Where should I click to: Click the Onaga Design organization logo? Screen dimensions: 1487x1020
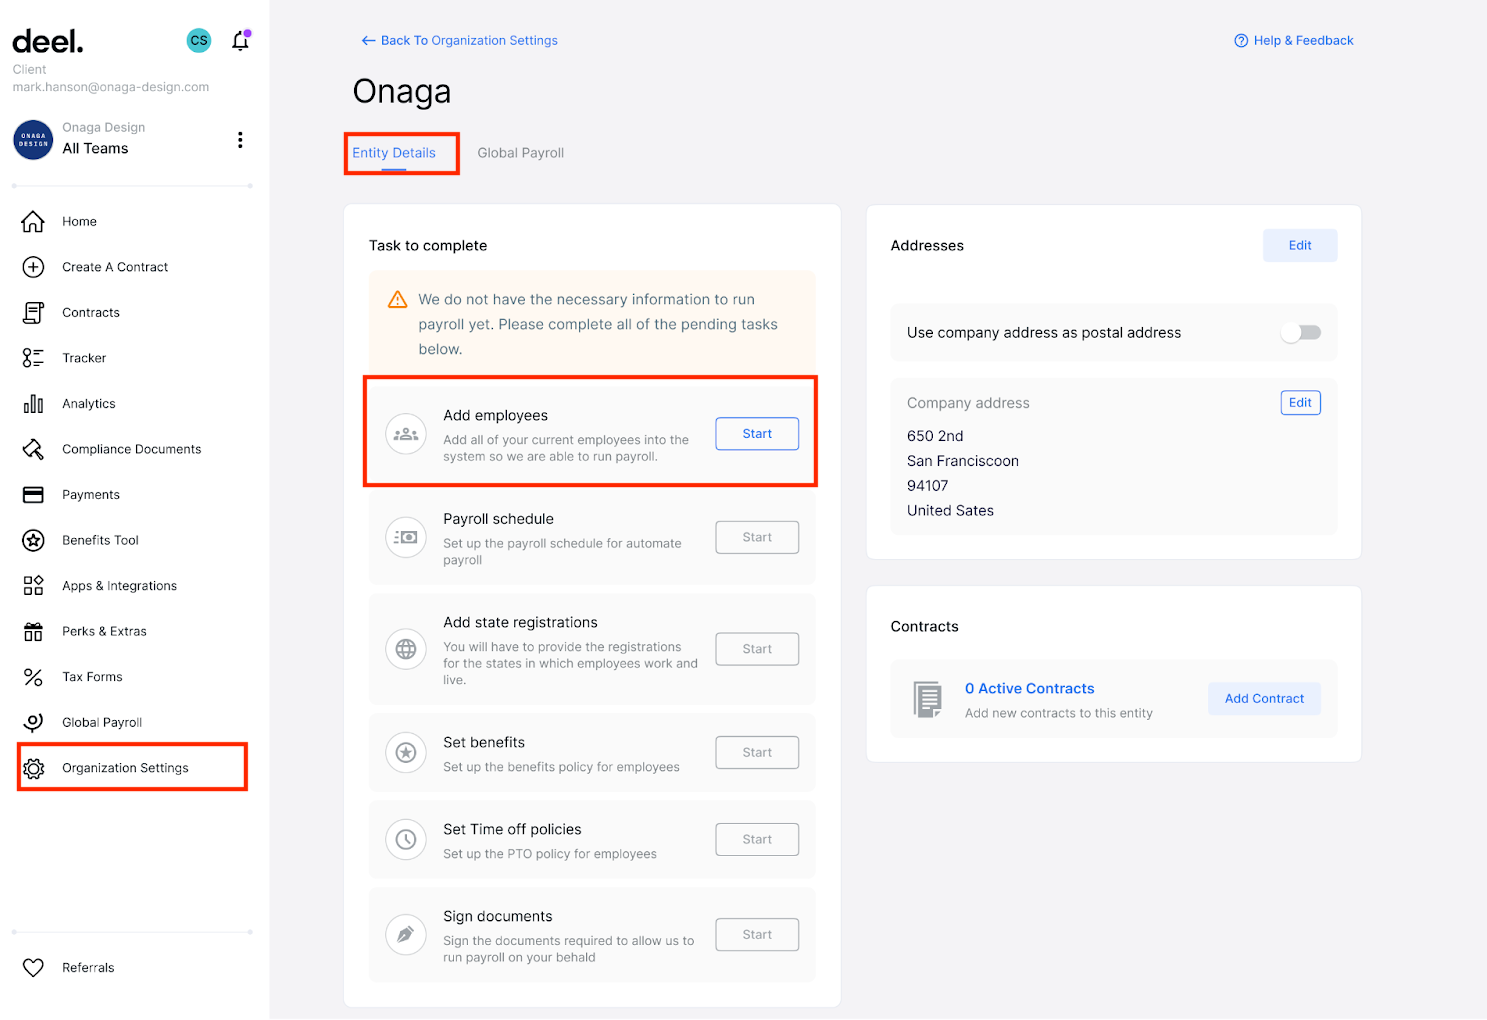(x=33, y=140)
